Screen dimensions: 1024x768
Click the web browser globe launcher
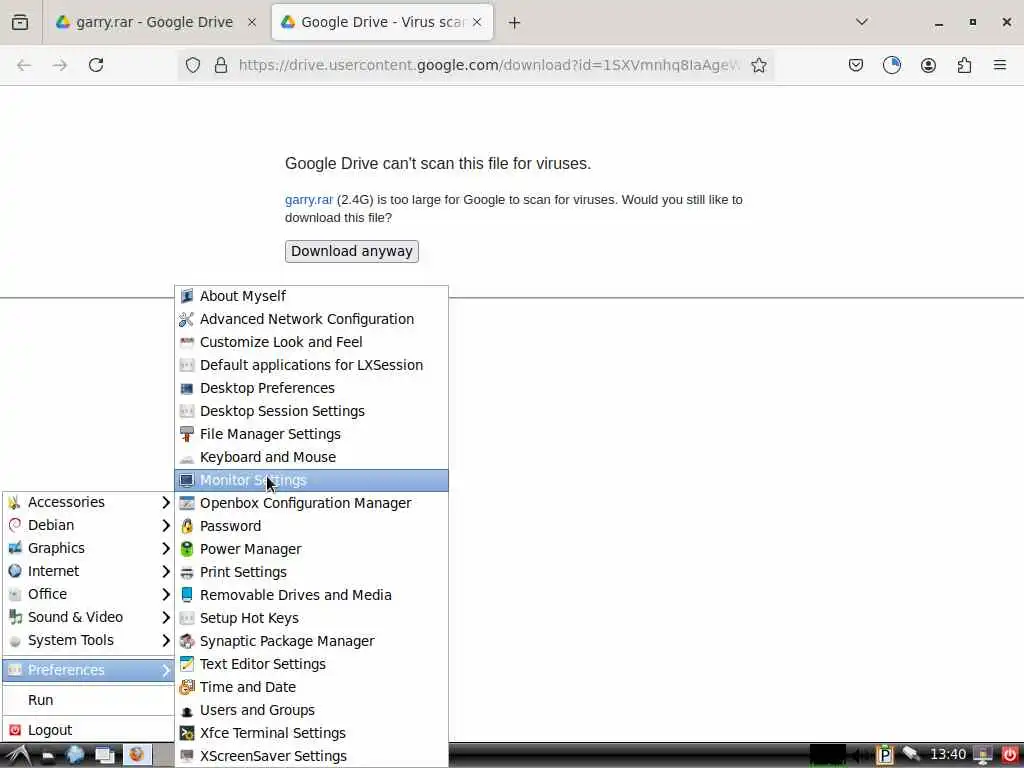pos(75,756)
